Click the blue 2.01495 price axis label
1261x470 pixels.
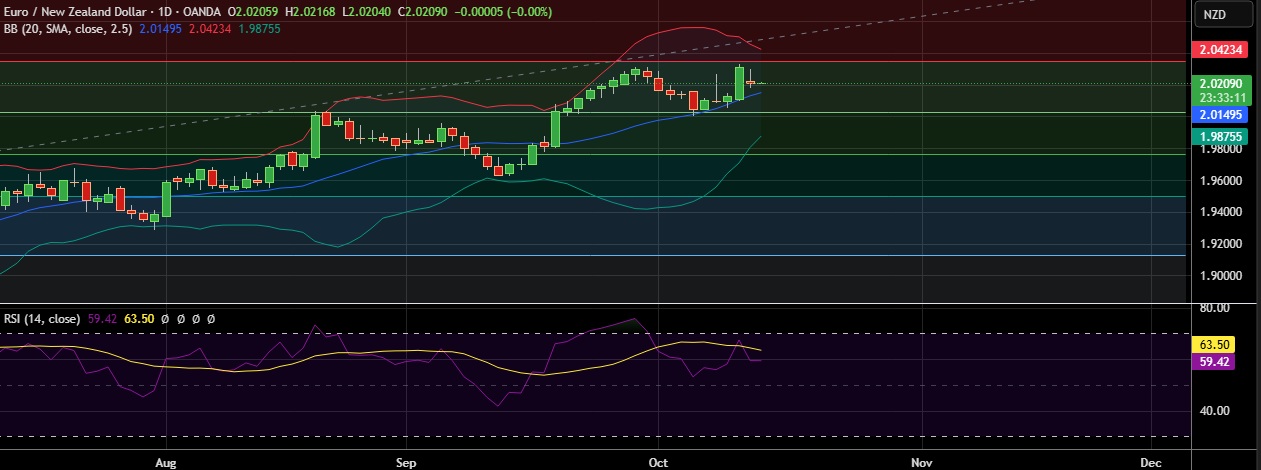(1221, 114)
